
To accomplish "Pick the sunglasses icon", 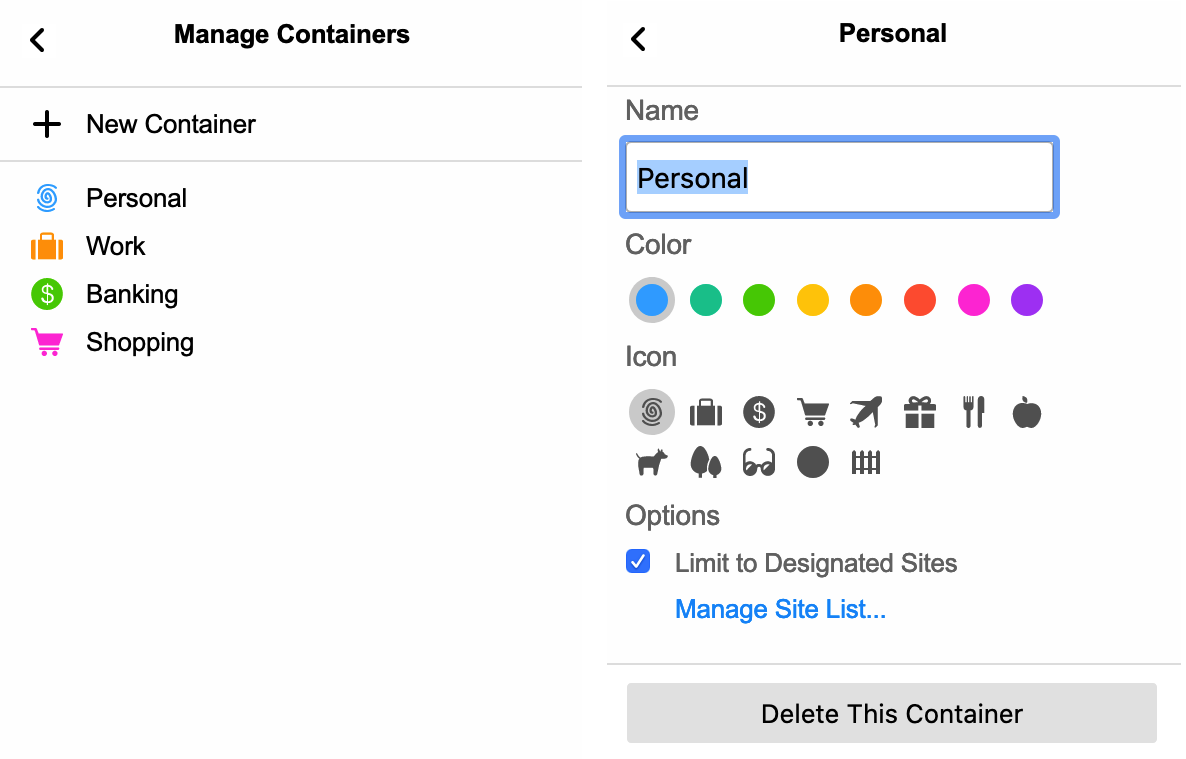I will coord(759,461).
